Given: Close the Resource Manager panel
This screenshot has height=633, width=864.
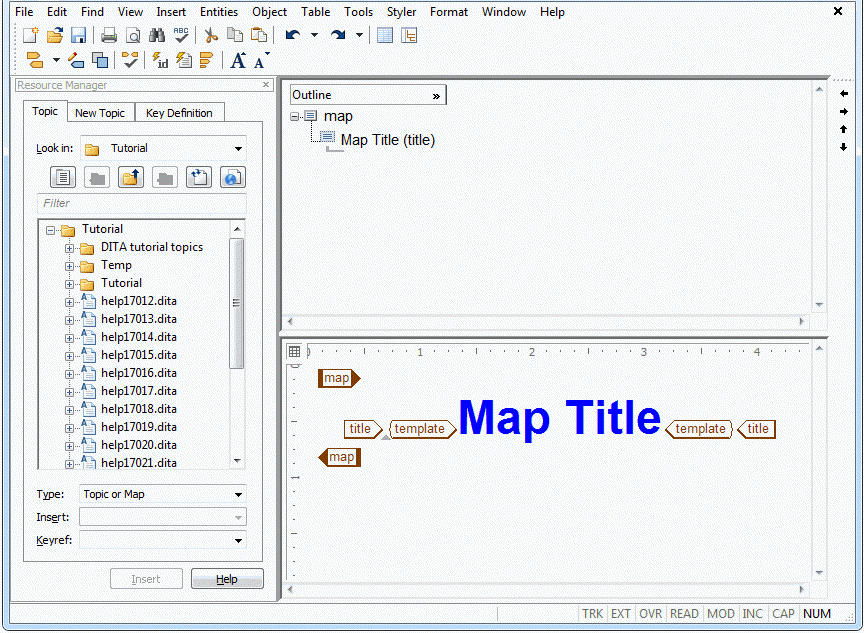Looking at the screenshot, I should click(x=266, y=84).
